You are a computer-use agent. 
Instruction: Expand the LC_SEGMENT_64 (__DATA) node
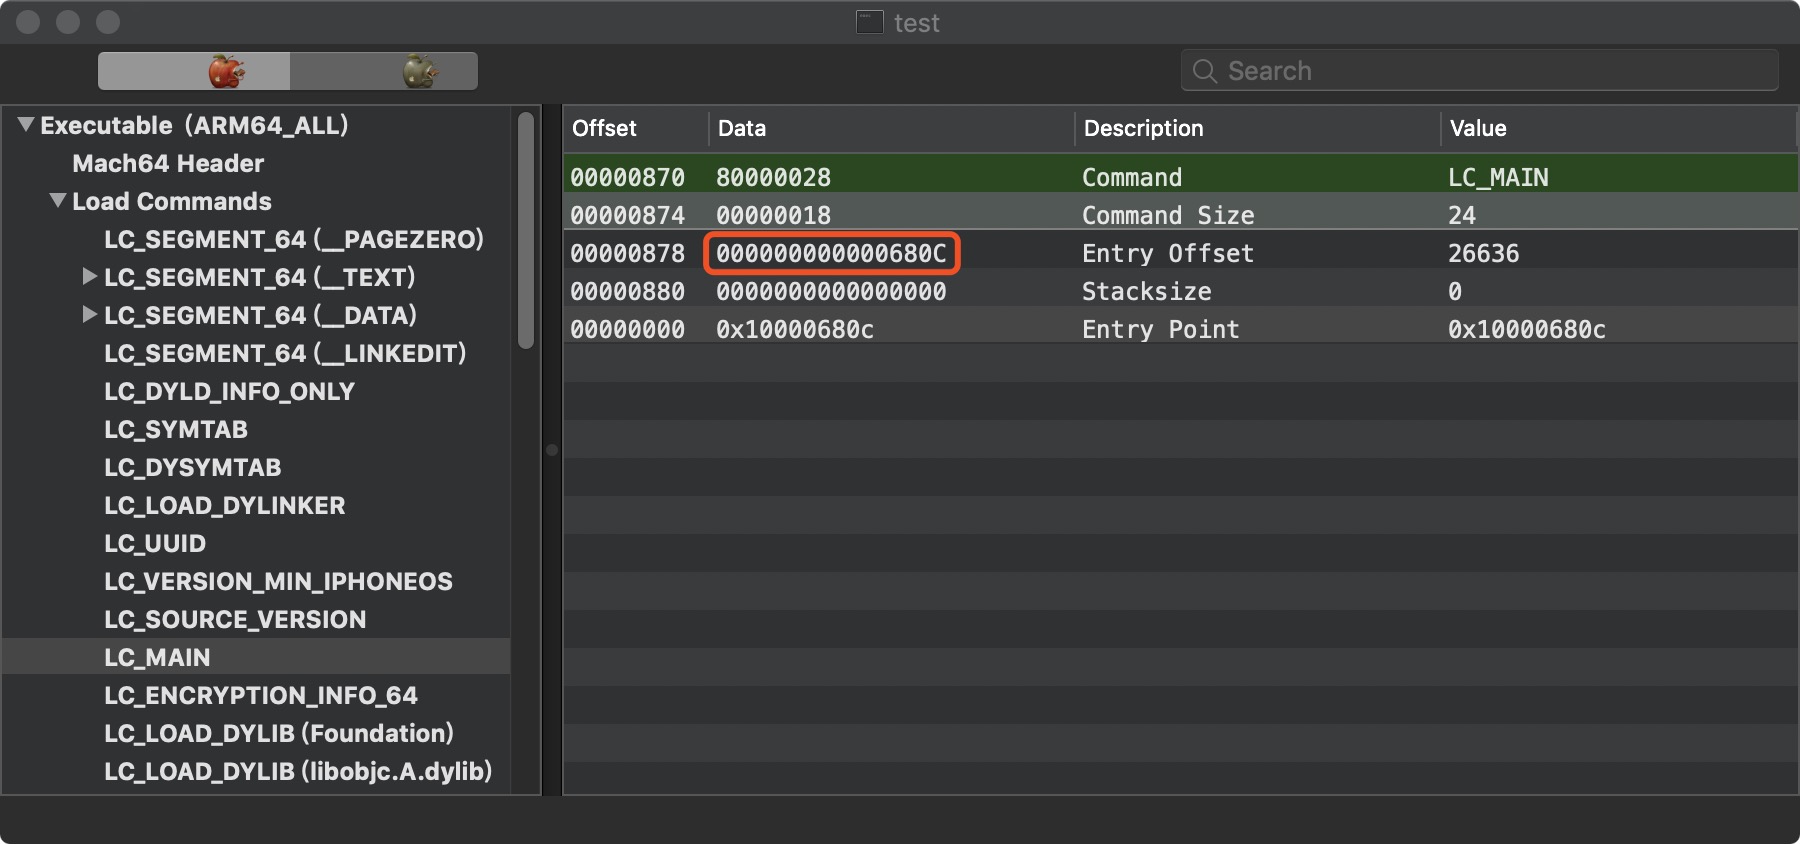click(90, 315)
